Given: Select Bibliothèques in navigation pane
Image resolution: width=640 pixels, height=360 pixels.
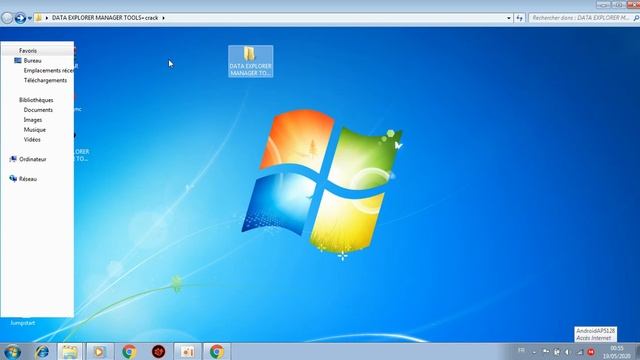Looking at the screenshot, I should click(36, 100).
